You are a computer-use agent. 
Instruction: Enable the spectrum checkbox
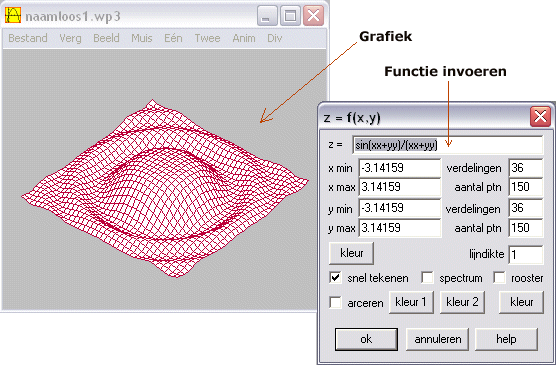coord(427,277)
